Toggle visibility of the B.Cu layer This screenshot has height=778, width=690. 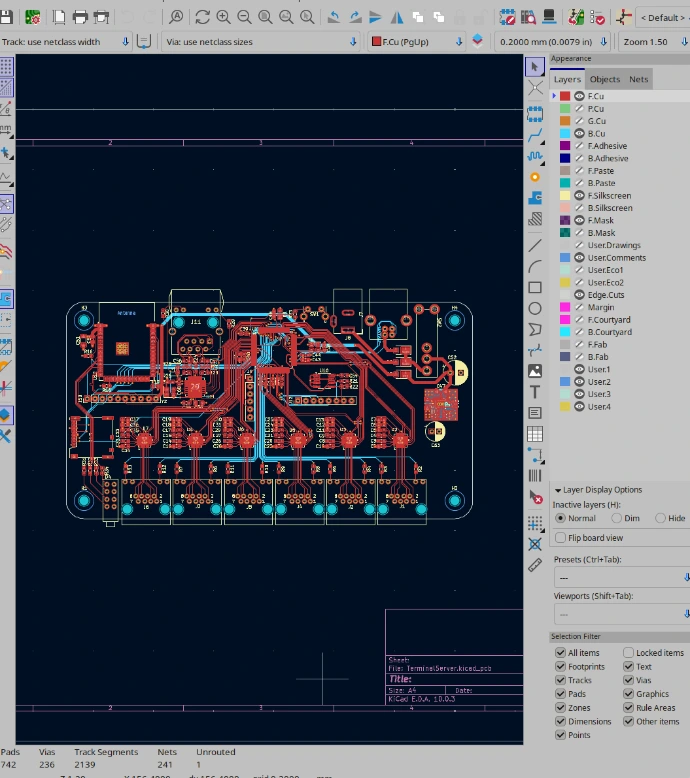pos(579,133)
